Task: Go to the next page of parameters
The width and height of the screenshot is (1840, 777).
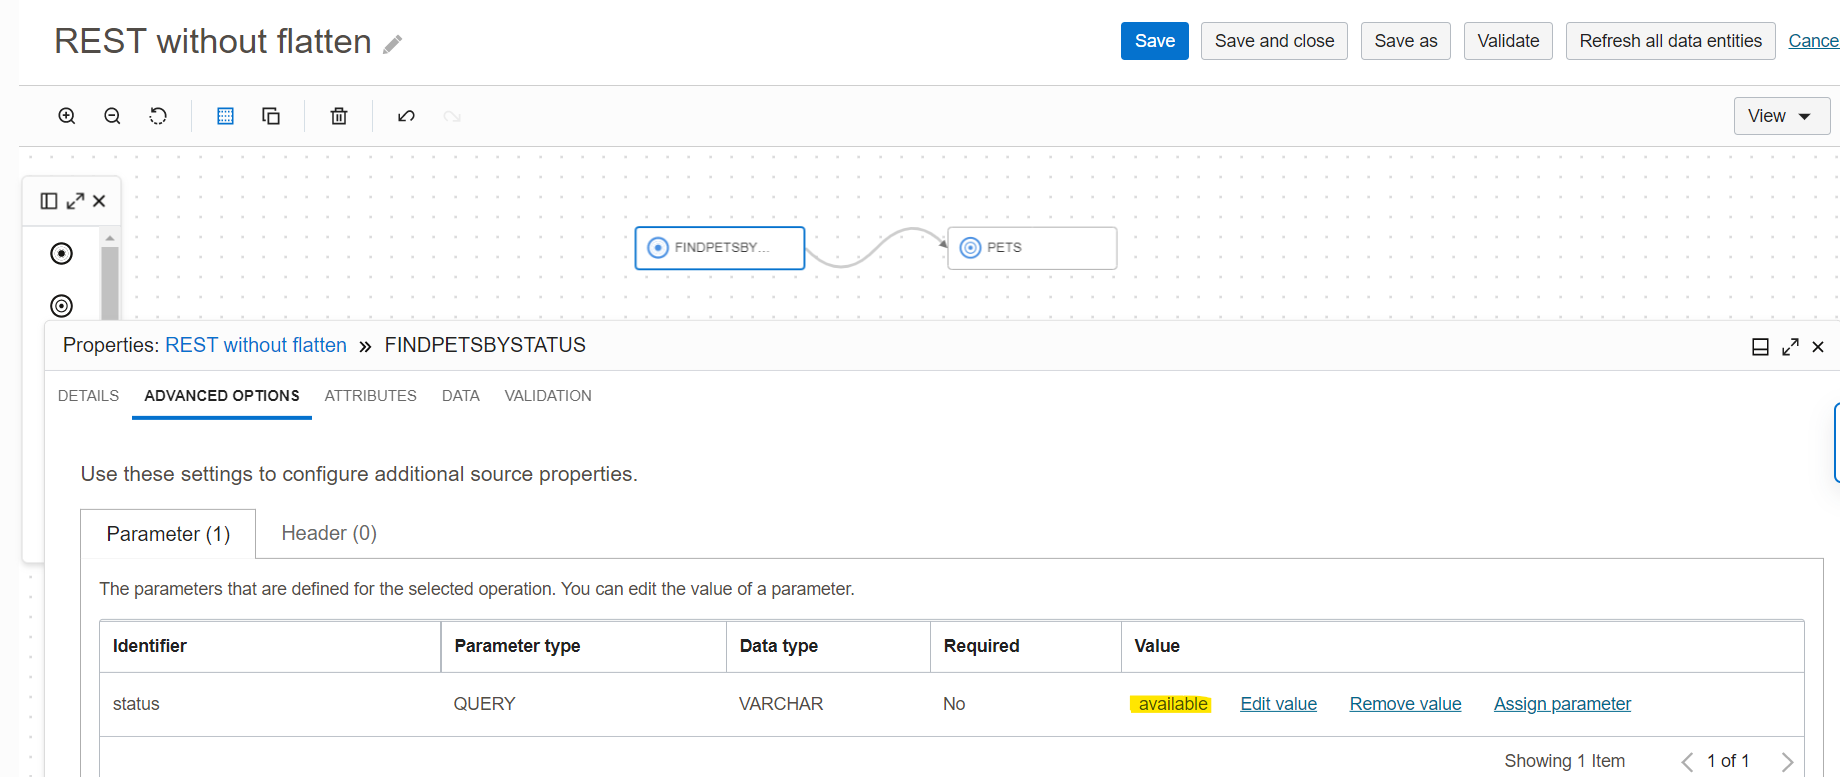Action: [x=1787, y=762]
